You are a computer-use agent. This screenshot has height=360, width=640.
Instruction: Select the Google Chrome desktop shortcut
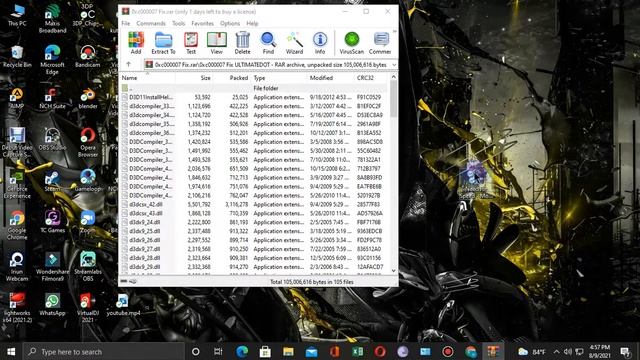(17, 225)
